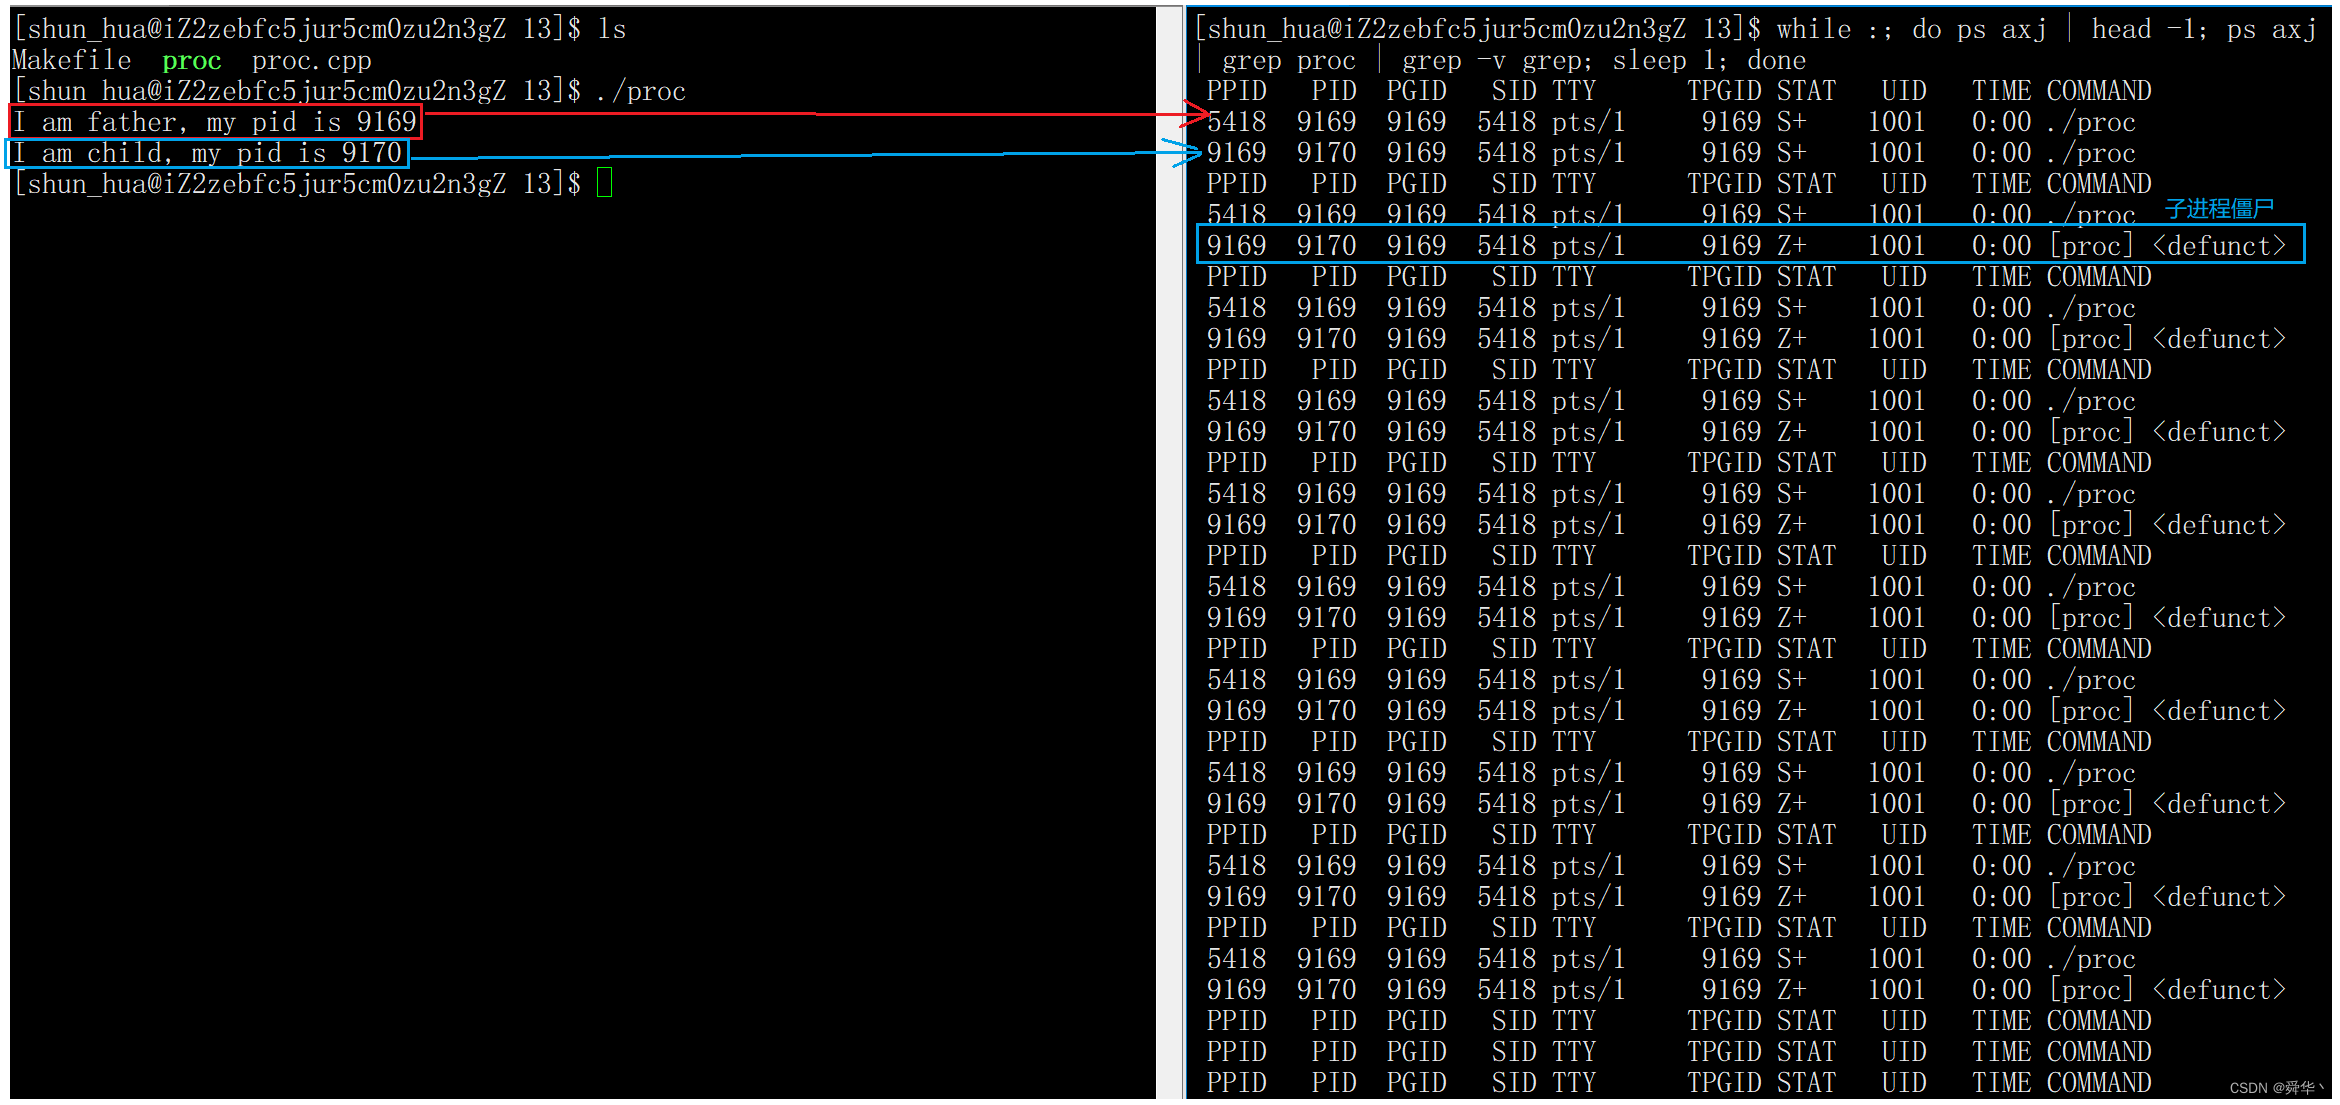
Task: Select the proc.cpp filename
Action: [x=311, y=61]
